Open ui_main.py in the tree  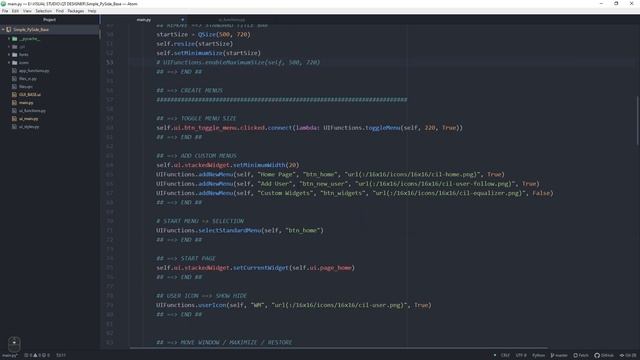click(x=29, y=119)
